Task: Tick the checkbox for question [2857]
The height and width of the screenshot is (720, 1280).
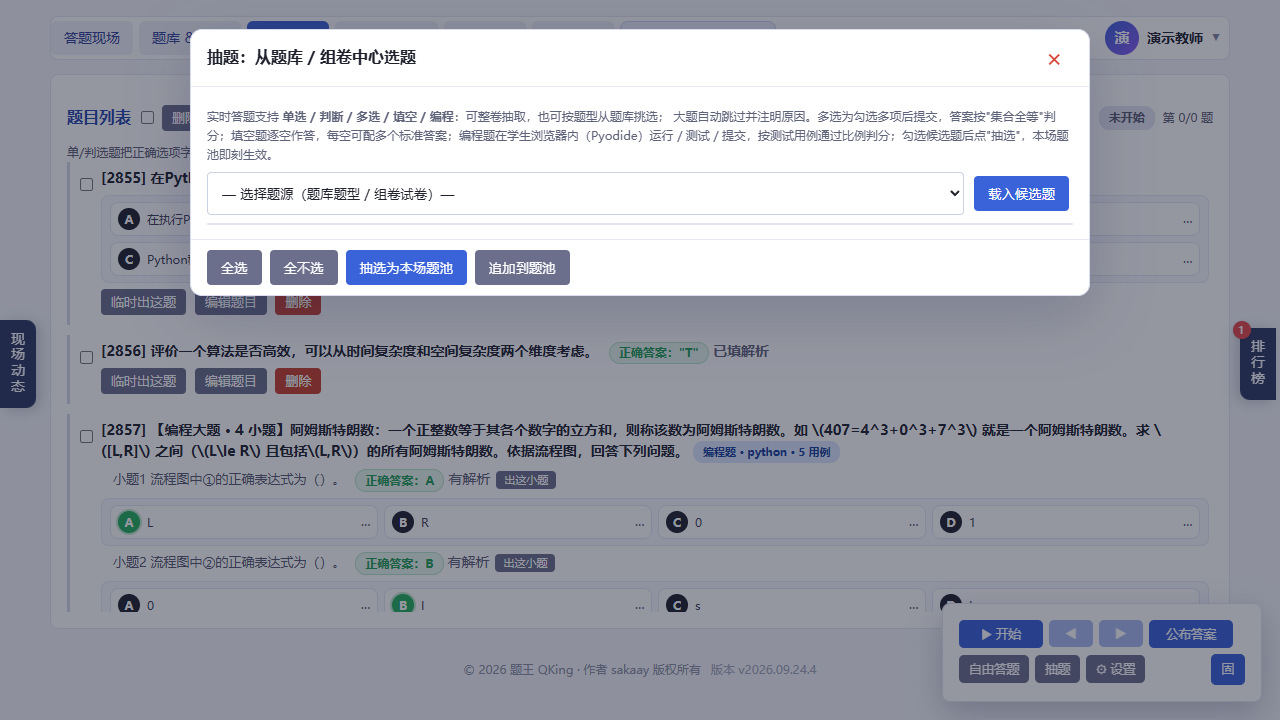Action: click(86, 436)
